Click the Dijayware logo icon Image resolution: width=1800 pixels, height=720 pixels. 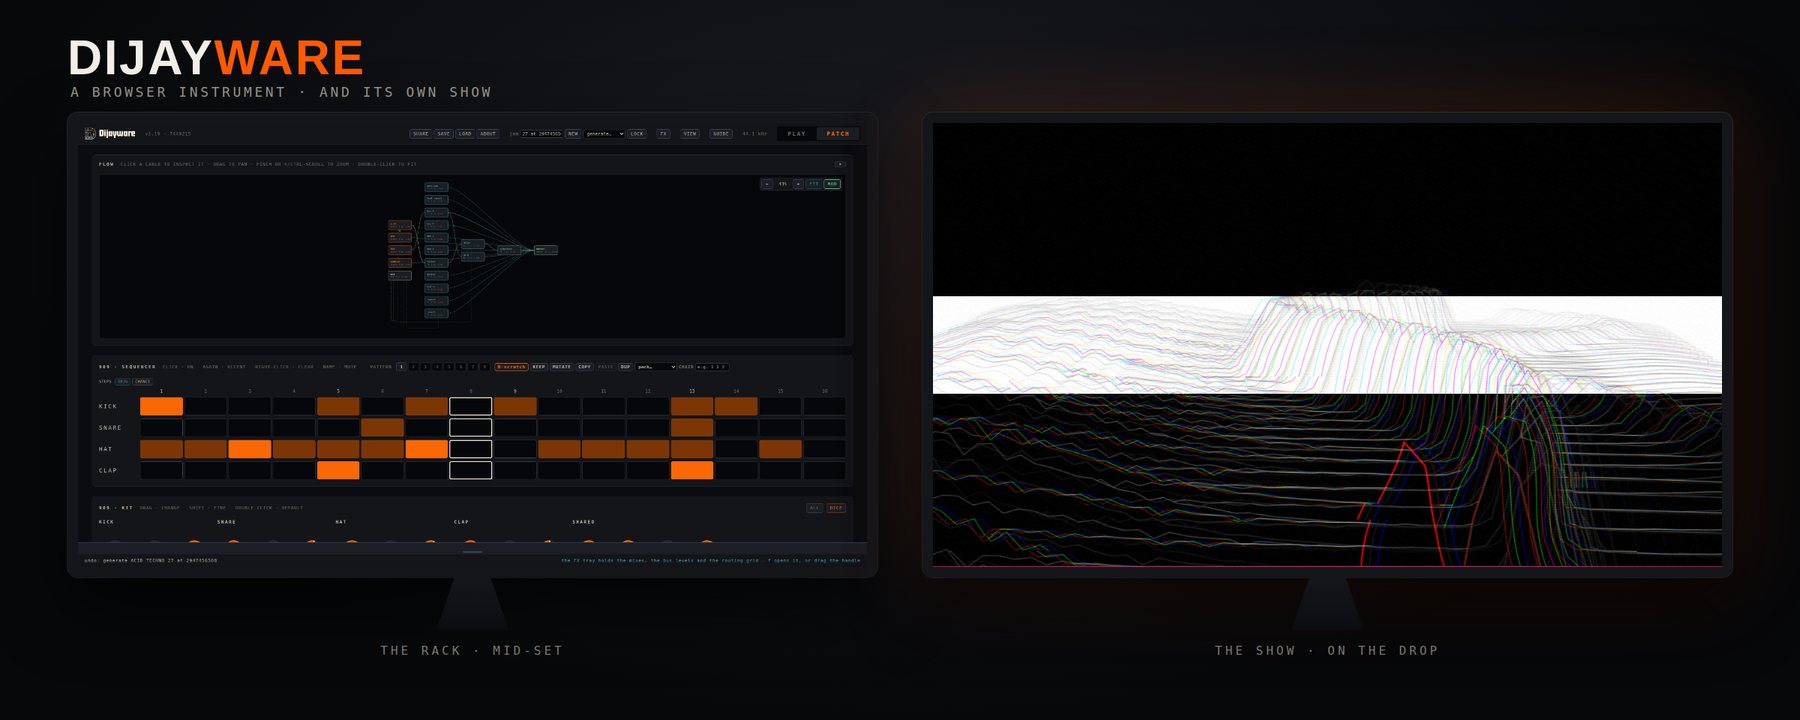point(90,133)
